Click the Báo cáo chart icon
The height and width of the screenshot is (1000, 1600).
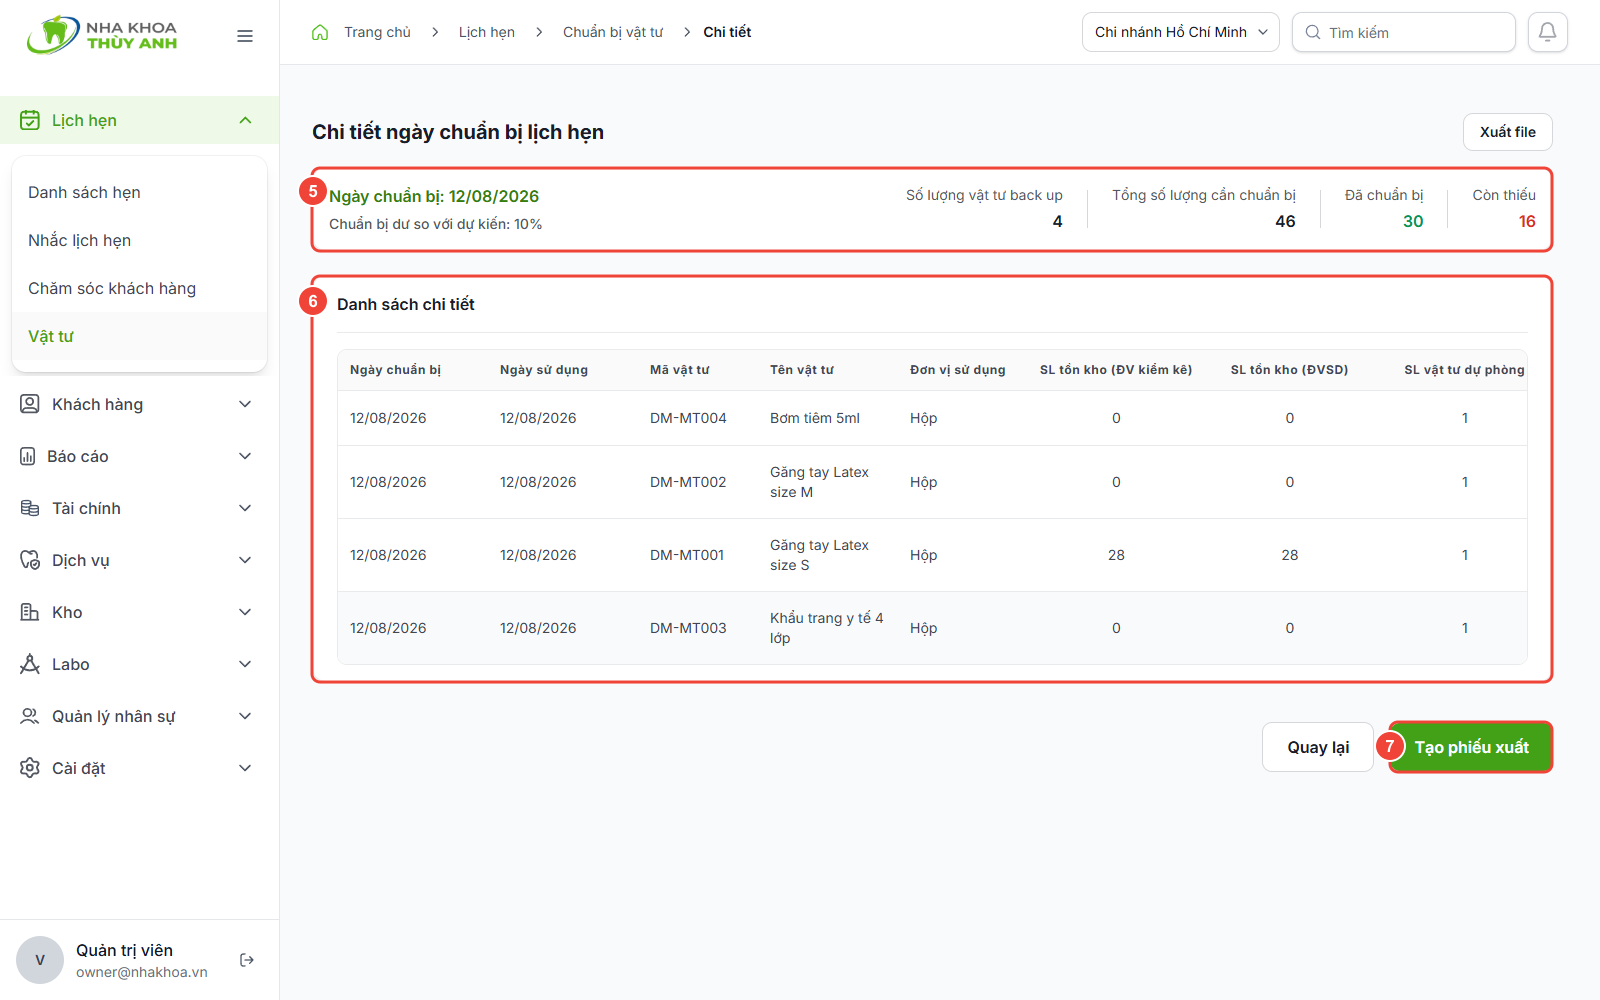[28, 456]
